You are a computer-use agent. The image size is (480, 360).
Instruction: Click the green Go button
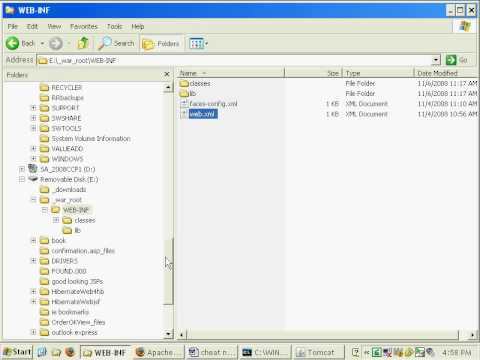(x=457, y=60)
